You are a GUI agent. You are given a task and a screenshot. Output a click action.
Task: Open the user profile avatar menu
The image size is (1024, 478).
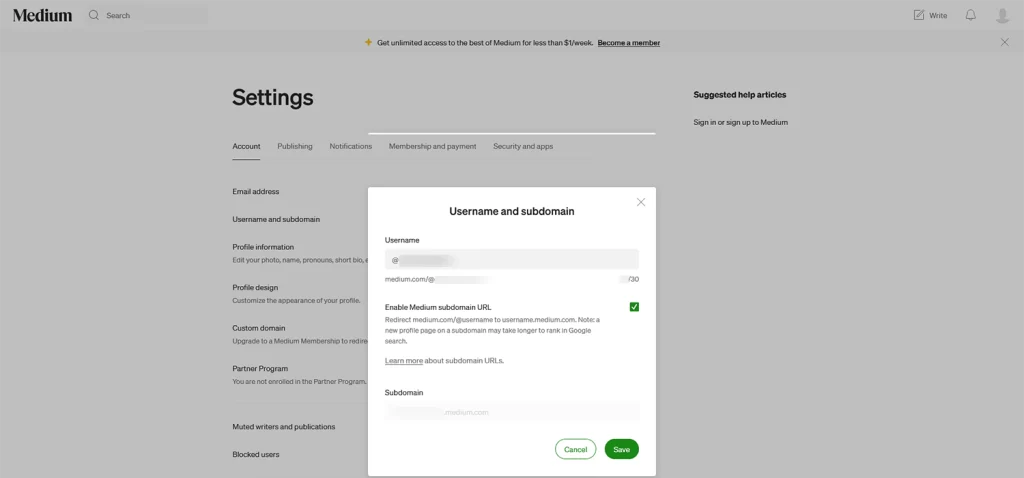1002,15
